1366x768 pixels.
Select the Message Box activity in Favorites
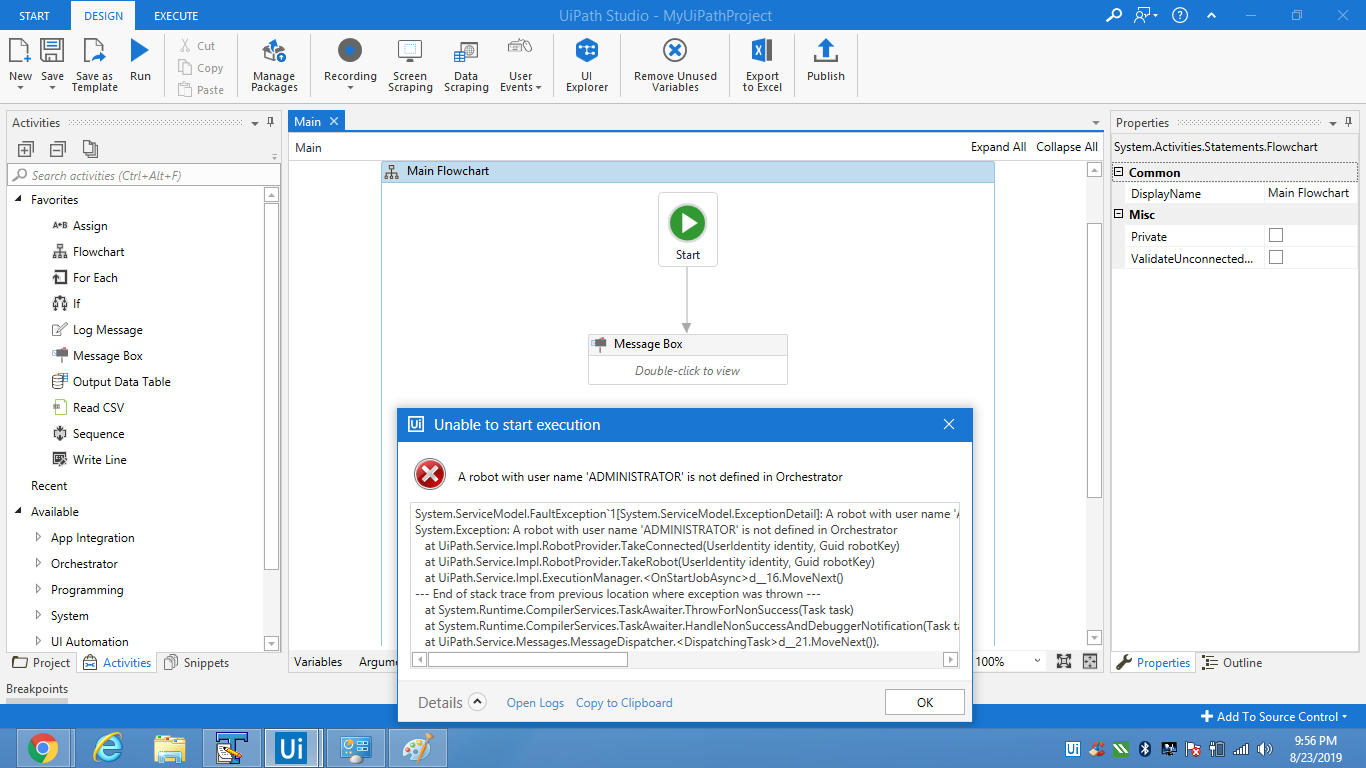coord(107,356)
